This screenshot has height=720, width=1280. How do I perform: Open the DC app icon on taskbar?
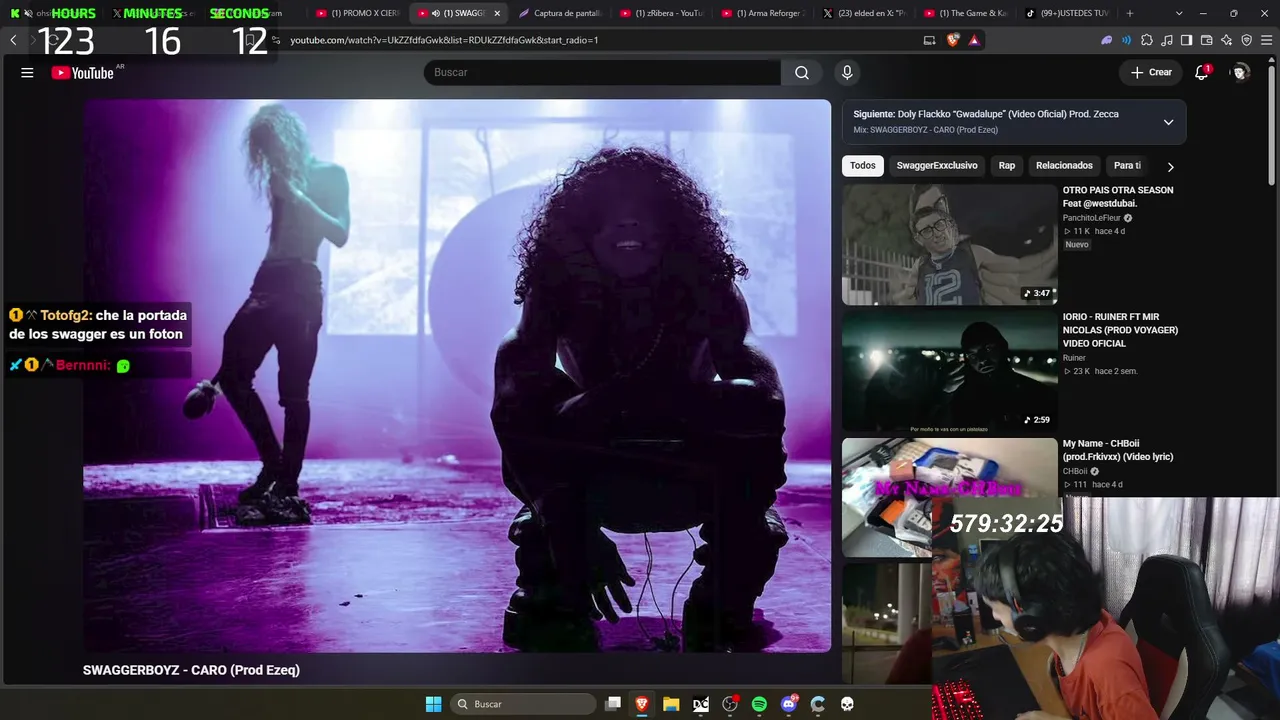701,704
